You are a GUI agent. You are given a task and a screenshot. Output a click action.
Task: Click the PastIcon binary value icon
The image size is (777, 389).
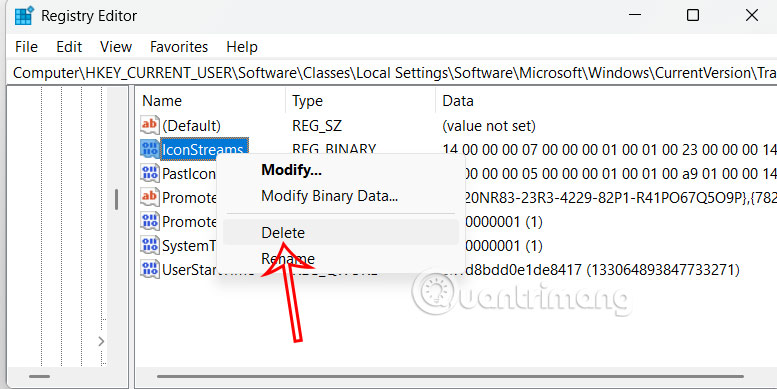(x=150, y=173)
